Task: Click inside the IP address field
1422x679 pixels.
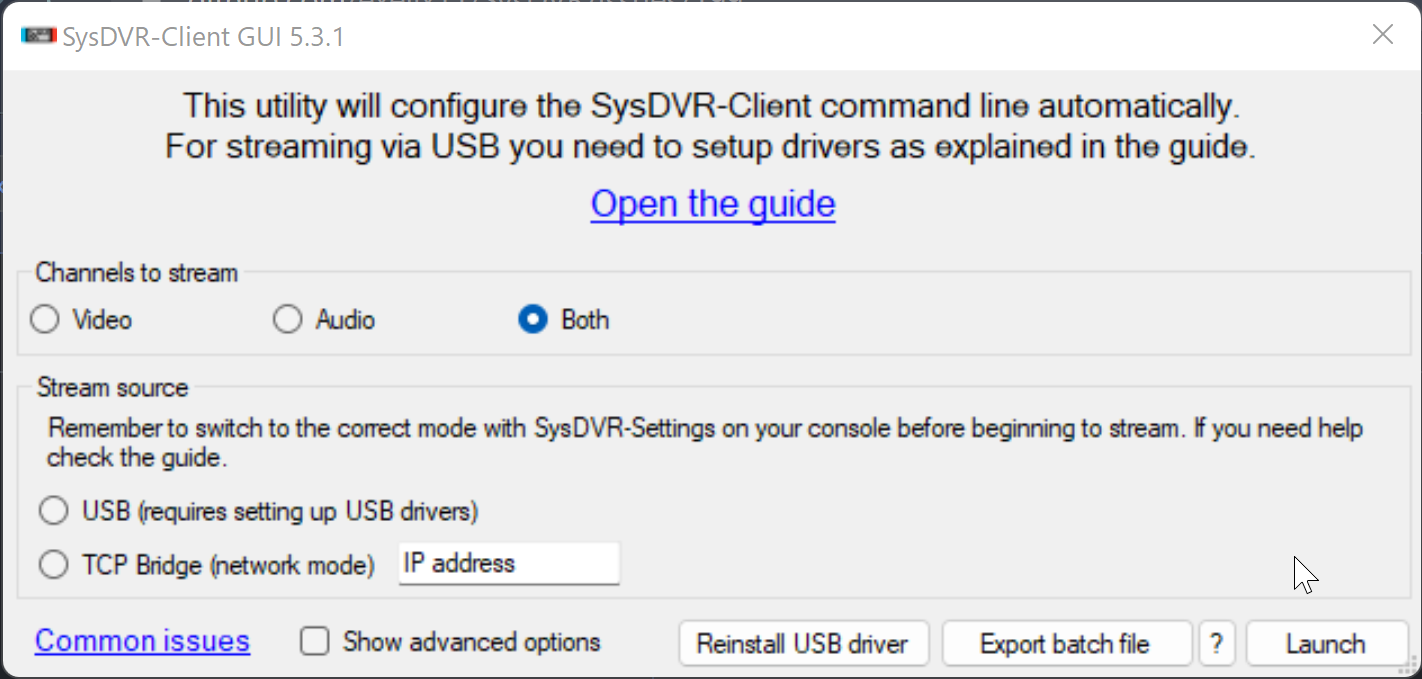Action: click(508, 563)
